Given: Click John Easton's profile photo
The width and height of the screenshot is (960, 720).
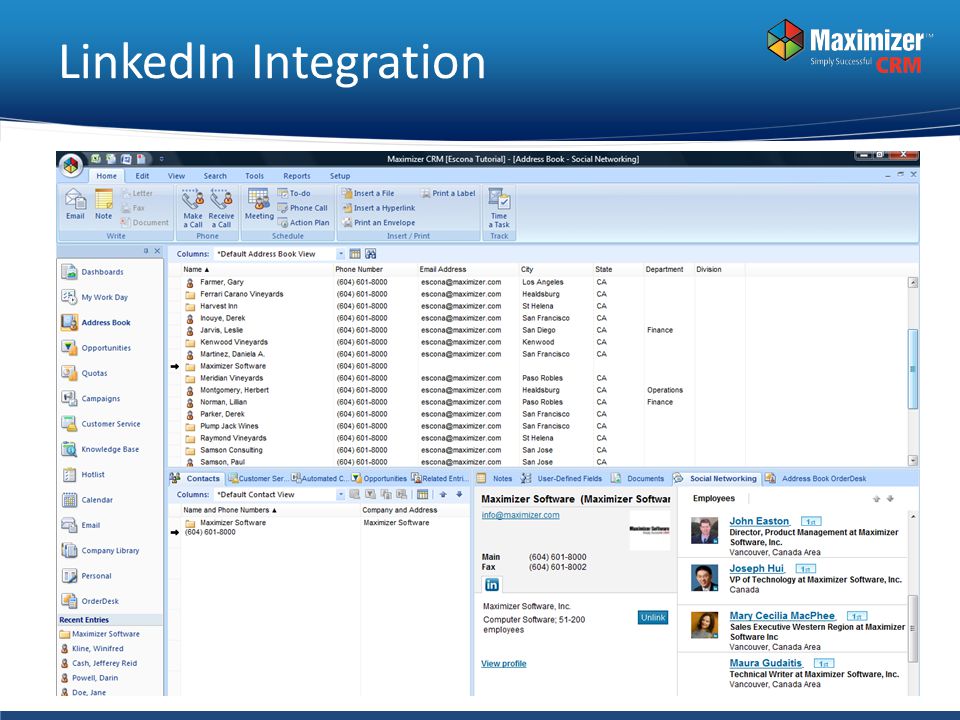Looking at the screenshot, I should click(x=705, y=531).
